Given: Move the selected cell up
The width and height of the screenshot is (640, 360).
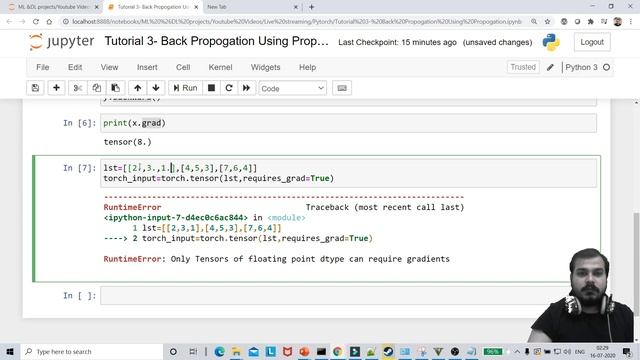Looking at the screenshot, I should [x=138, y=88].
